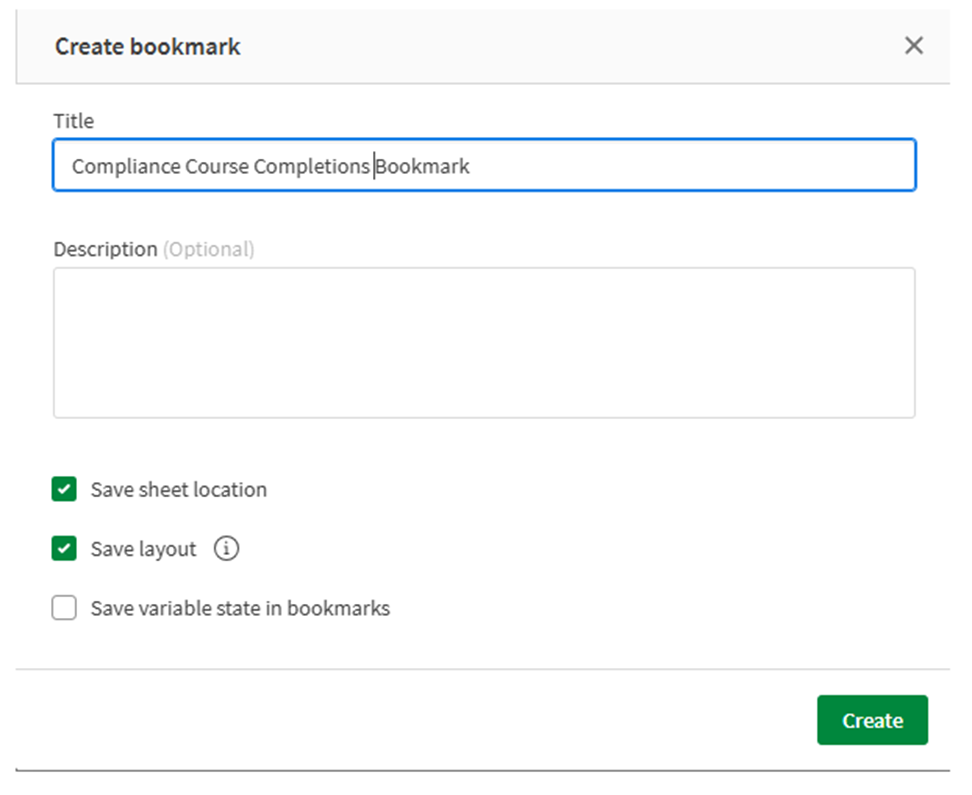Disable the Save layout checkbox
This screenshot has width=972, height=795.
[x=64, y=549]
